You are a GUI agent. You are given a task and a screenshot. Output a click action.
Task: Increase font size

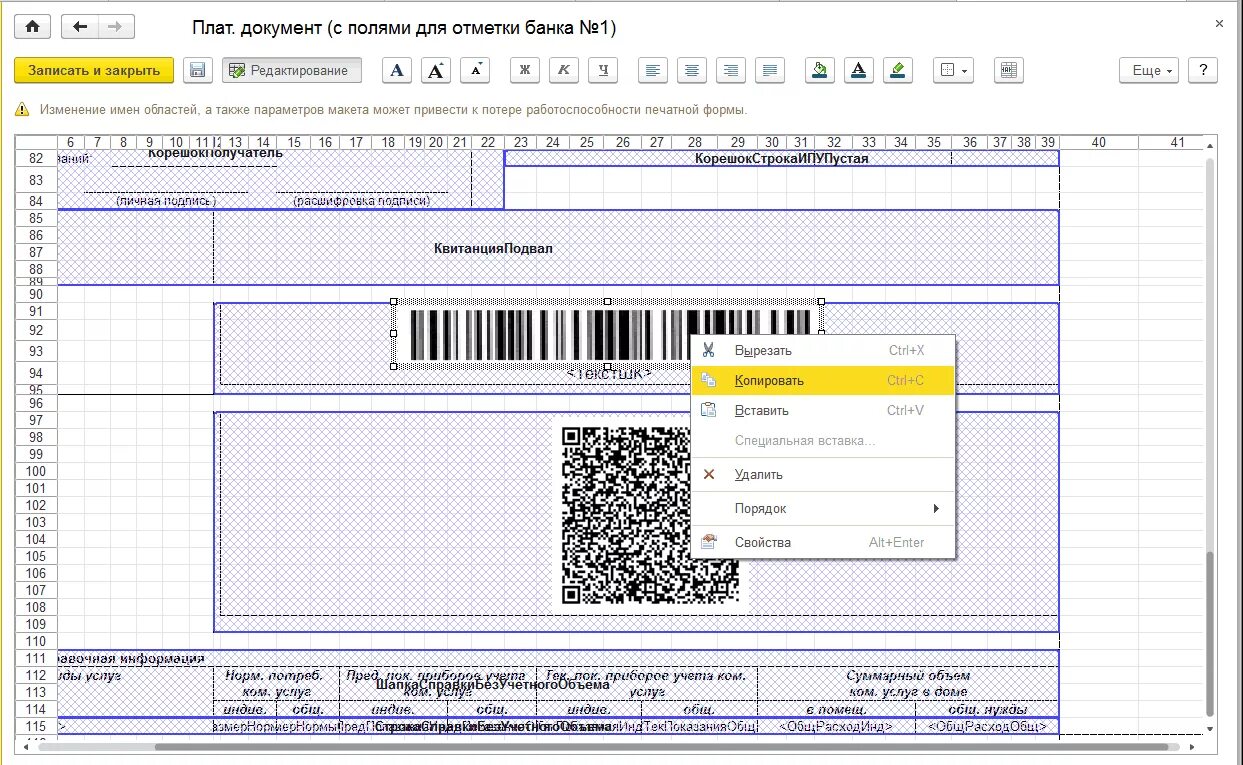[436, 70]
